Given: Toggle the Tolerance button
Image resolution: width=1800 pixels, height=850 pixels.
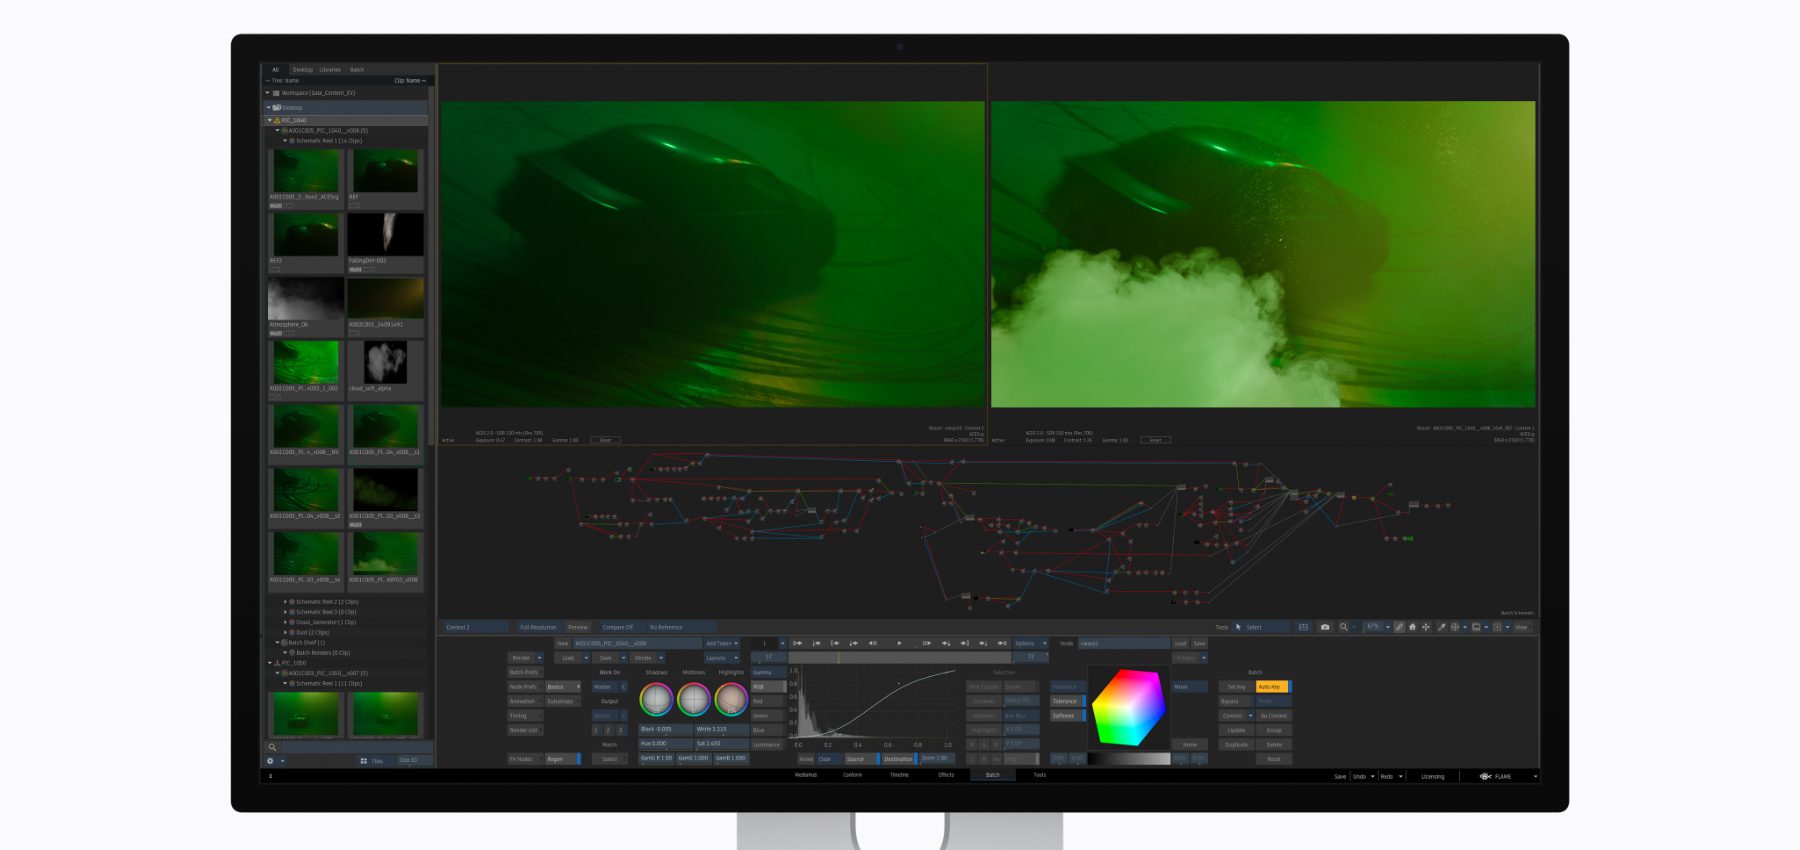Looking at the screenshot, I should coord(1066,701).
